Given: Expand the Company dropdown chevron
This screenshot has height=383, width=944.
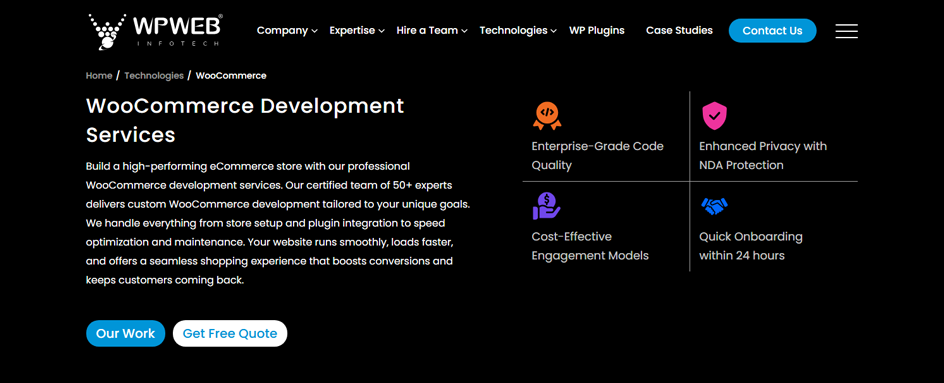Looking at the screenshot, I should click(x=314, y=31).
